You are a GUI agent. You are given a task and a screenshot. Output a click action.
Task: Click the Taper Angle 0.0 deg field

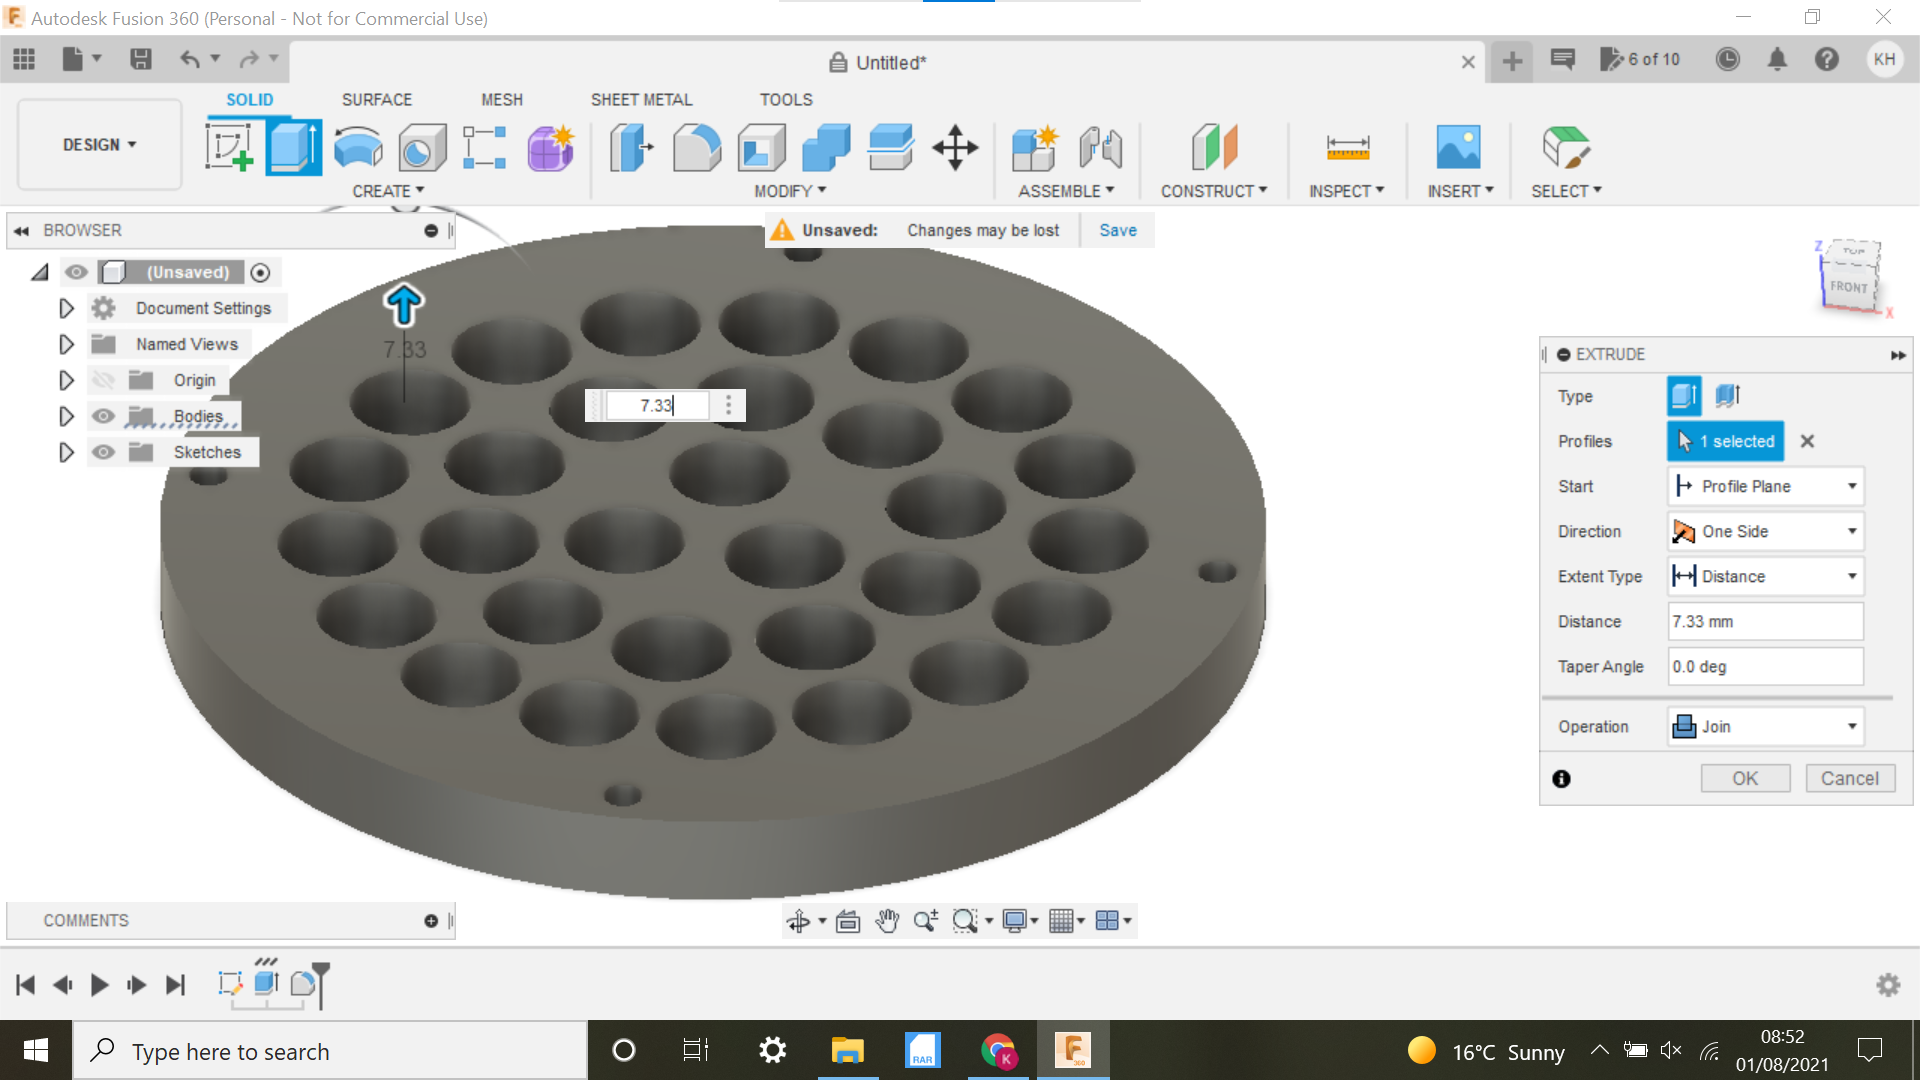(1766, 666)
